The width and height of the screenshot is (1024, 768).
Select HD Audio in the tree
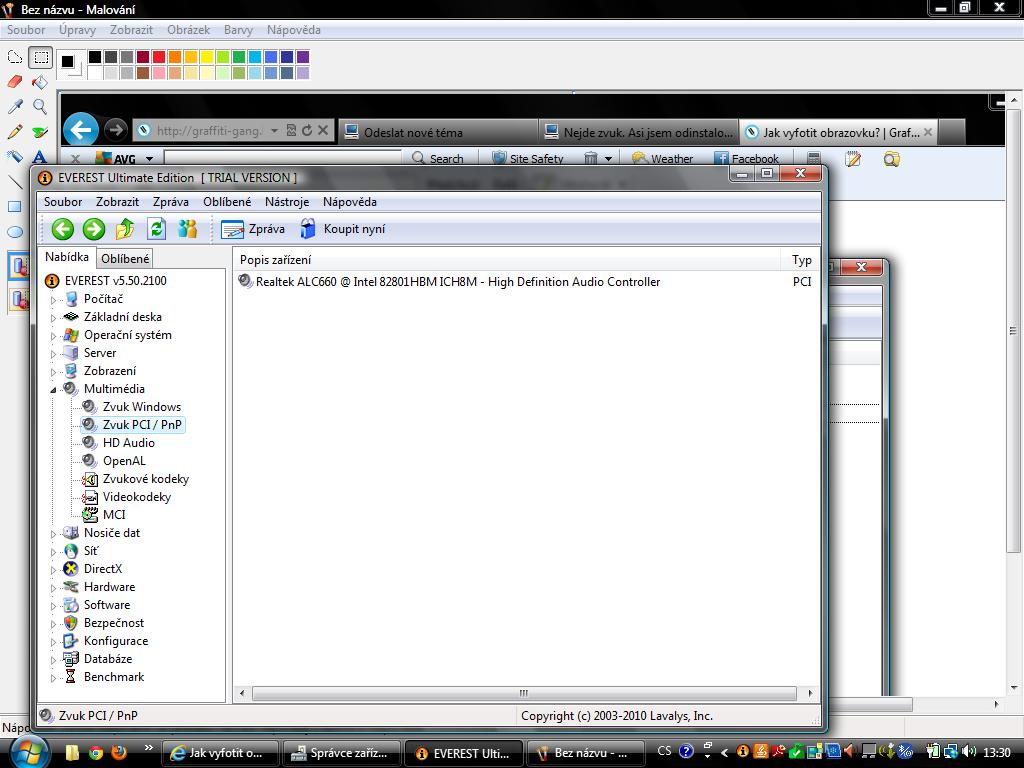coord(129,443)
